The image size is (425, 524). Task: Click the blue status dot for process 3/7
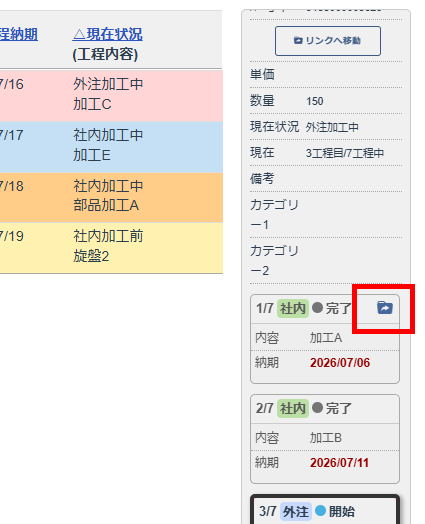pyautogui.click(x=320, y=510)
